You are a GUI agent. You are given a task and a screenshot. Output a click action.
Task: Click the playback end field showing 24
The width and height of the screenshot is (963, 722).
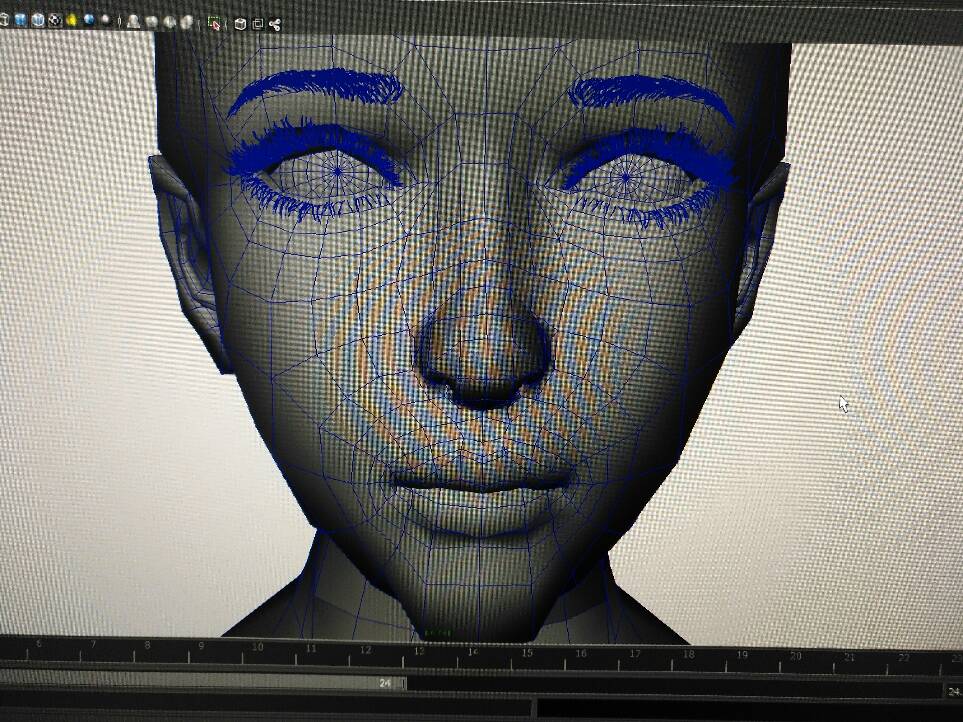(954, 691)
